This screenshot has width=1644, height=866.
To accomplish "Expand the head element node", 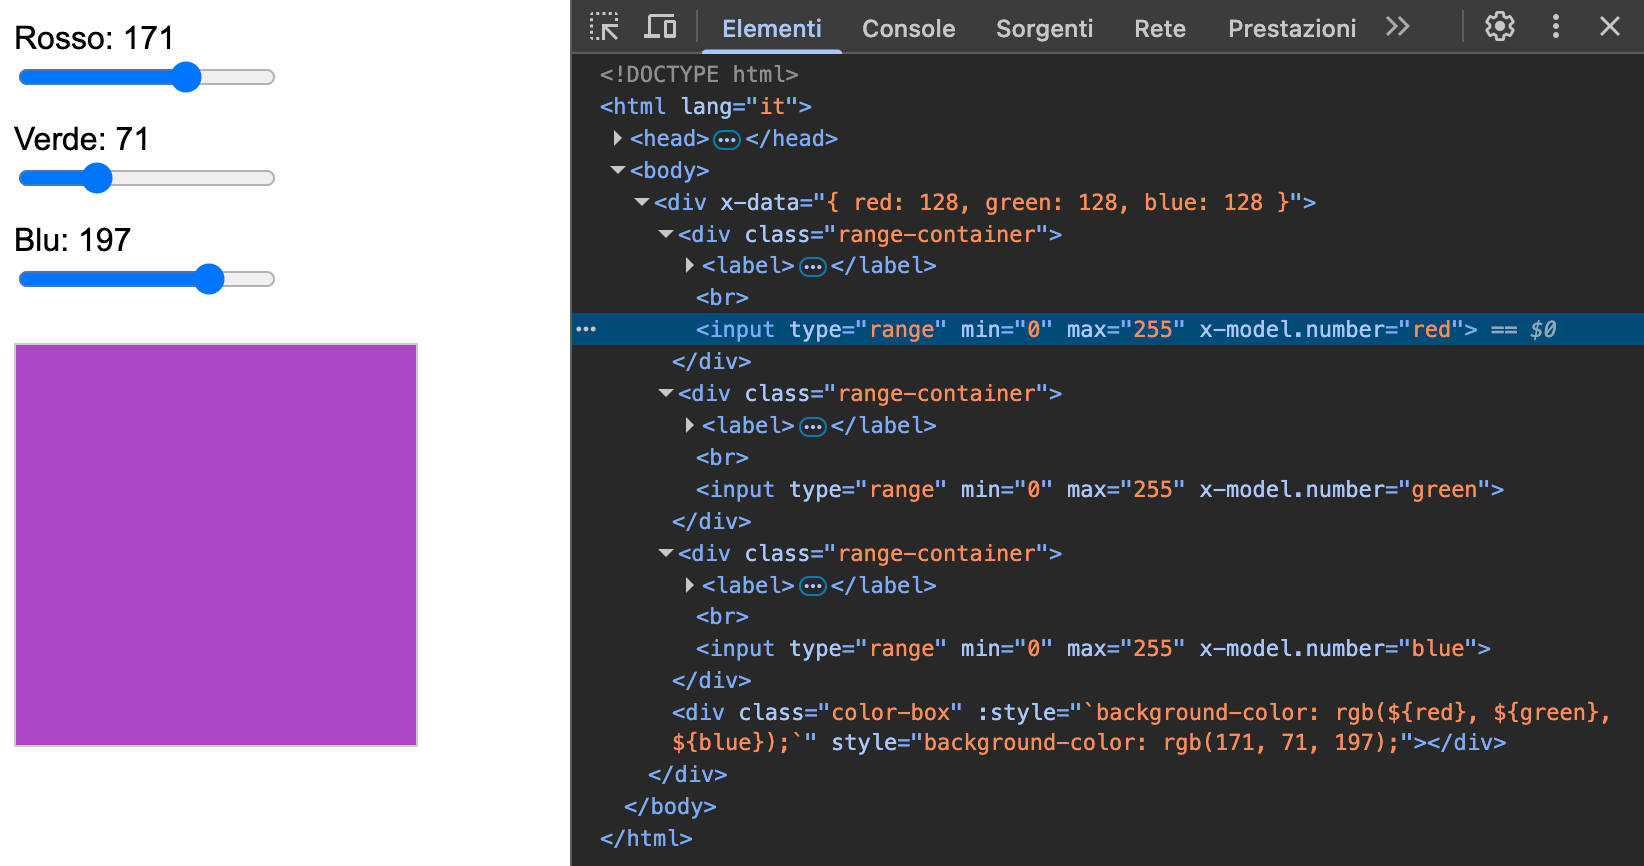I will coord(618,138).
